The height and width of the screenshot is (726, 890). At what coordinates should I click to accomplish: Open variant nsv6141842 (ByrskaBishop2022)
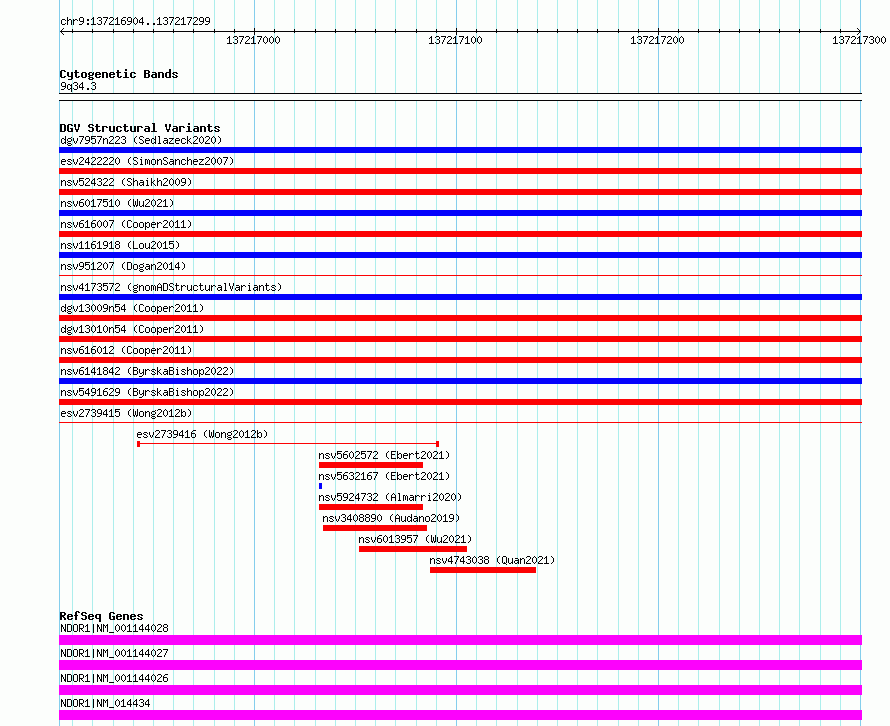147,371
